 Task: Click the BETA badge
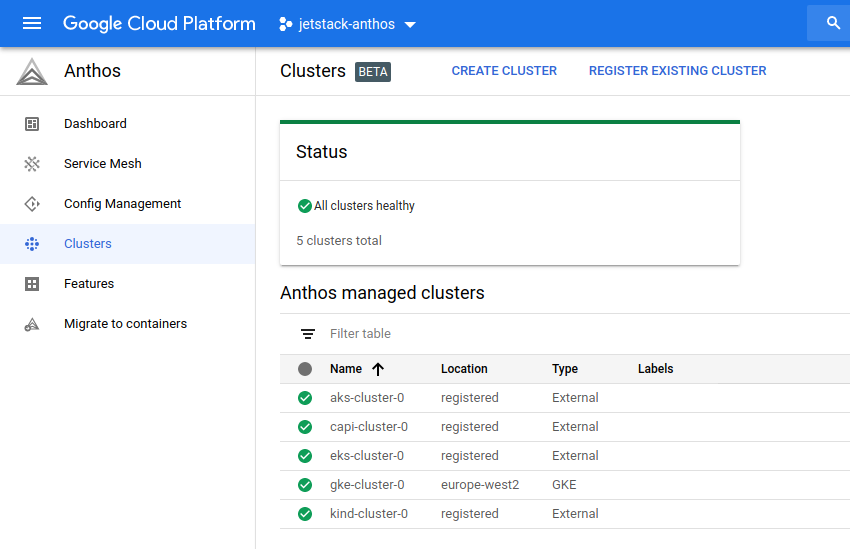click(x=373, y=72)
